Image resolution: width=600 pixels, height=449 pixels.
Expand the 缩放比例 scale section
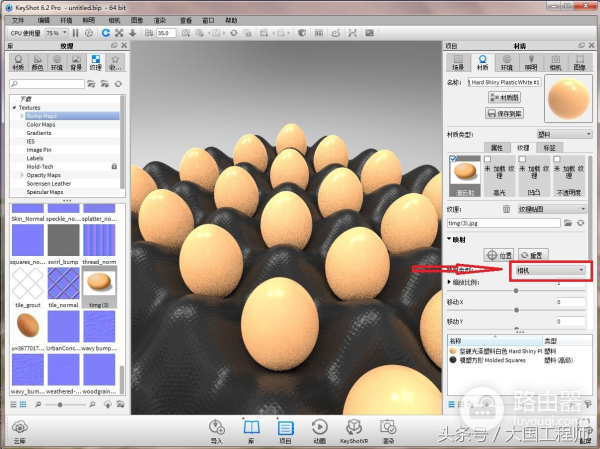tap(449, 282)
